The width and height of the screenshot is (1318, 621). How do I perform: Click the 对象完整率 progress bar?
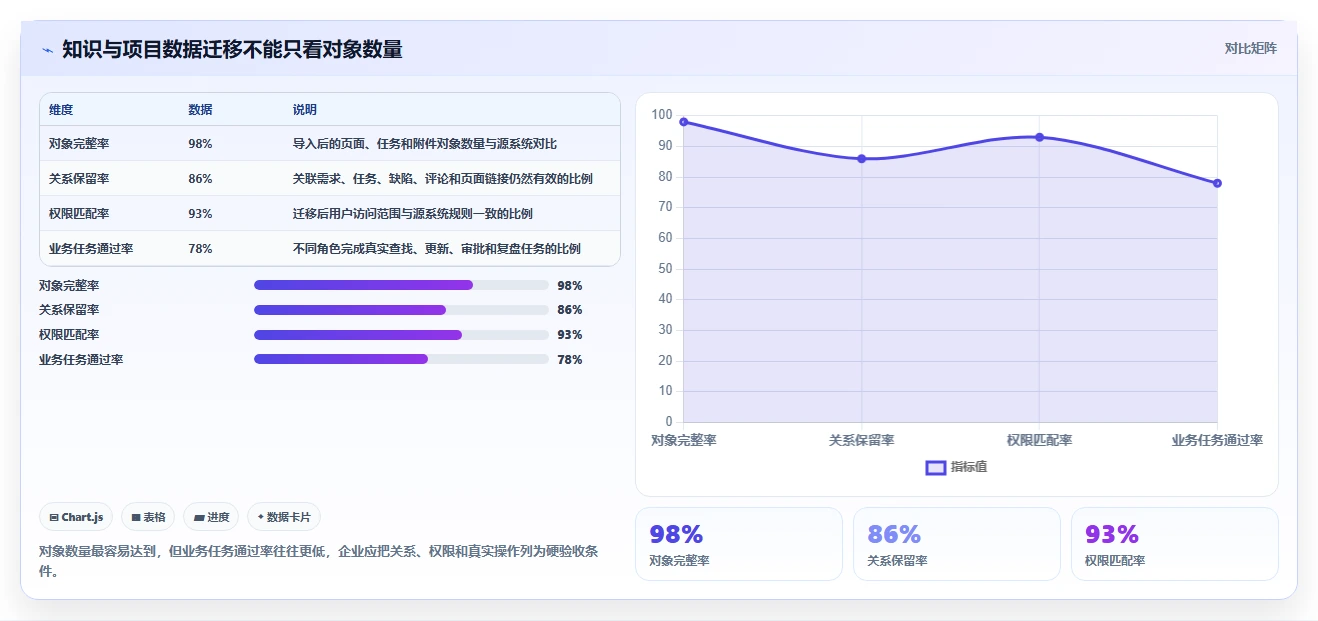coord(401,285)
